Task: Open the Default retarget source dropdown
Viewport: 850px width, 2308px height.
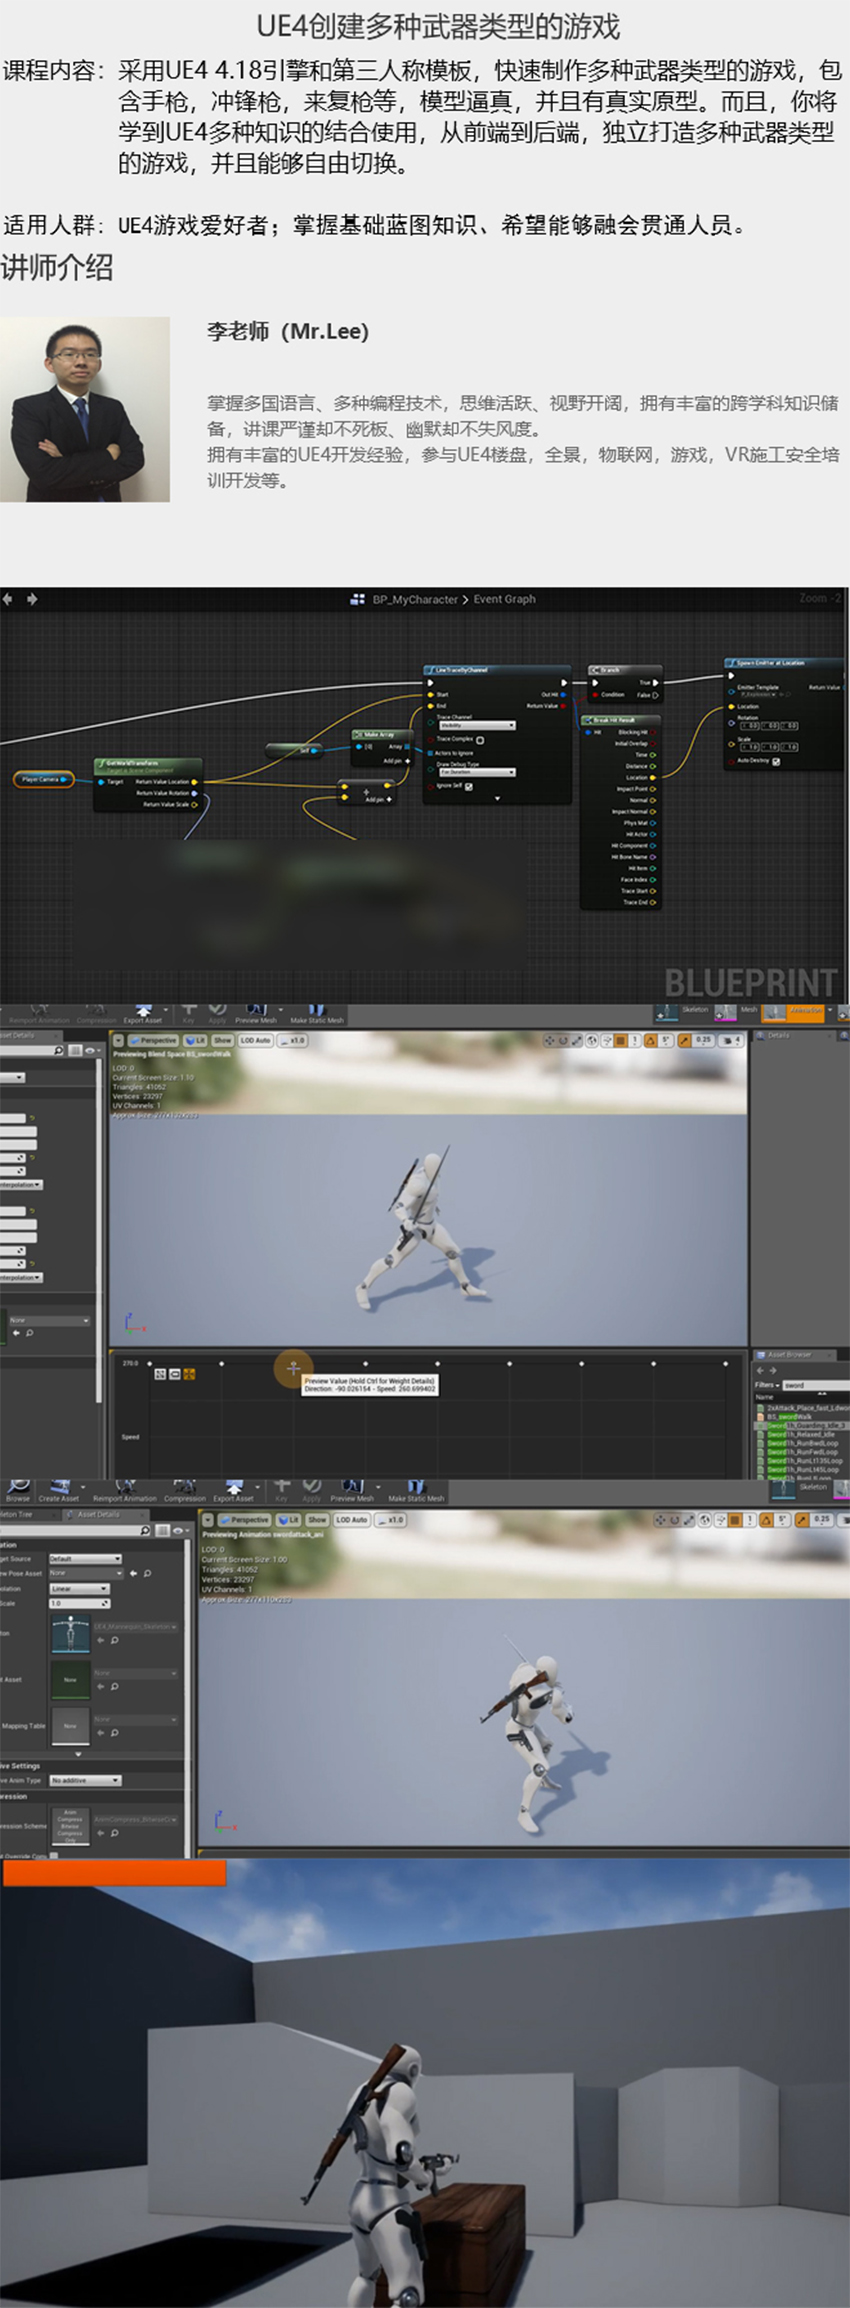Action: pyautogui.click(x=85, y=1558)
